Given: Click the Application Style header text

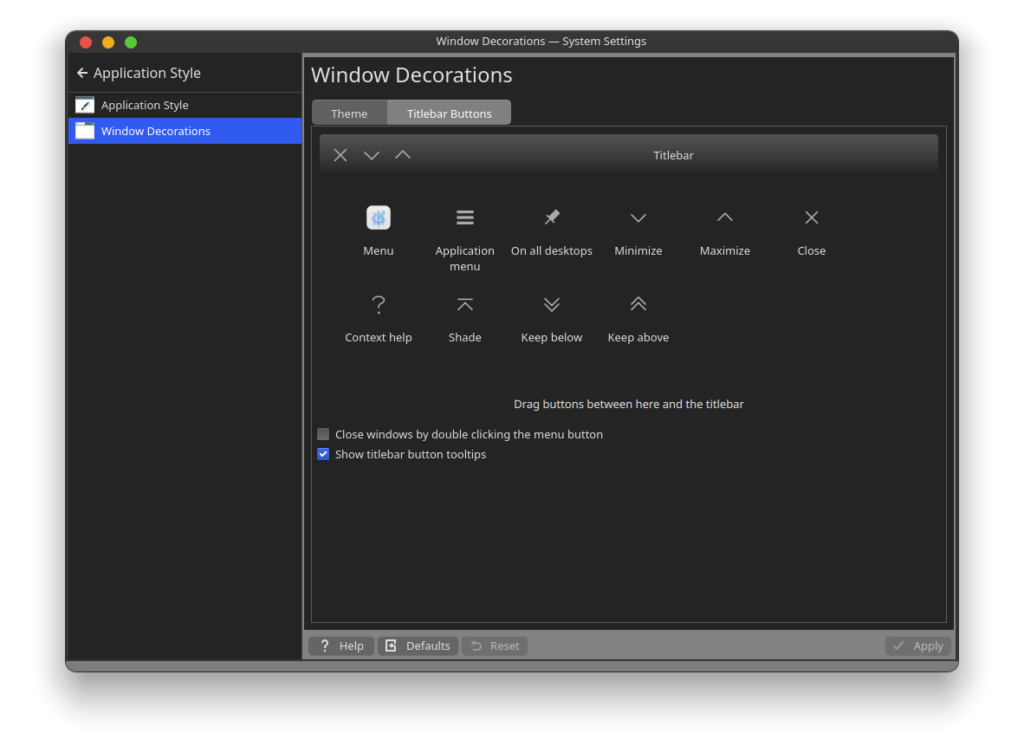Looking at the screenshot, I should click(147, 73).
